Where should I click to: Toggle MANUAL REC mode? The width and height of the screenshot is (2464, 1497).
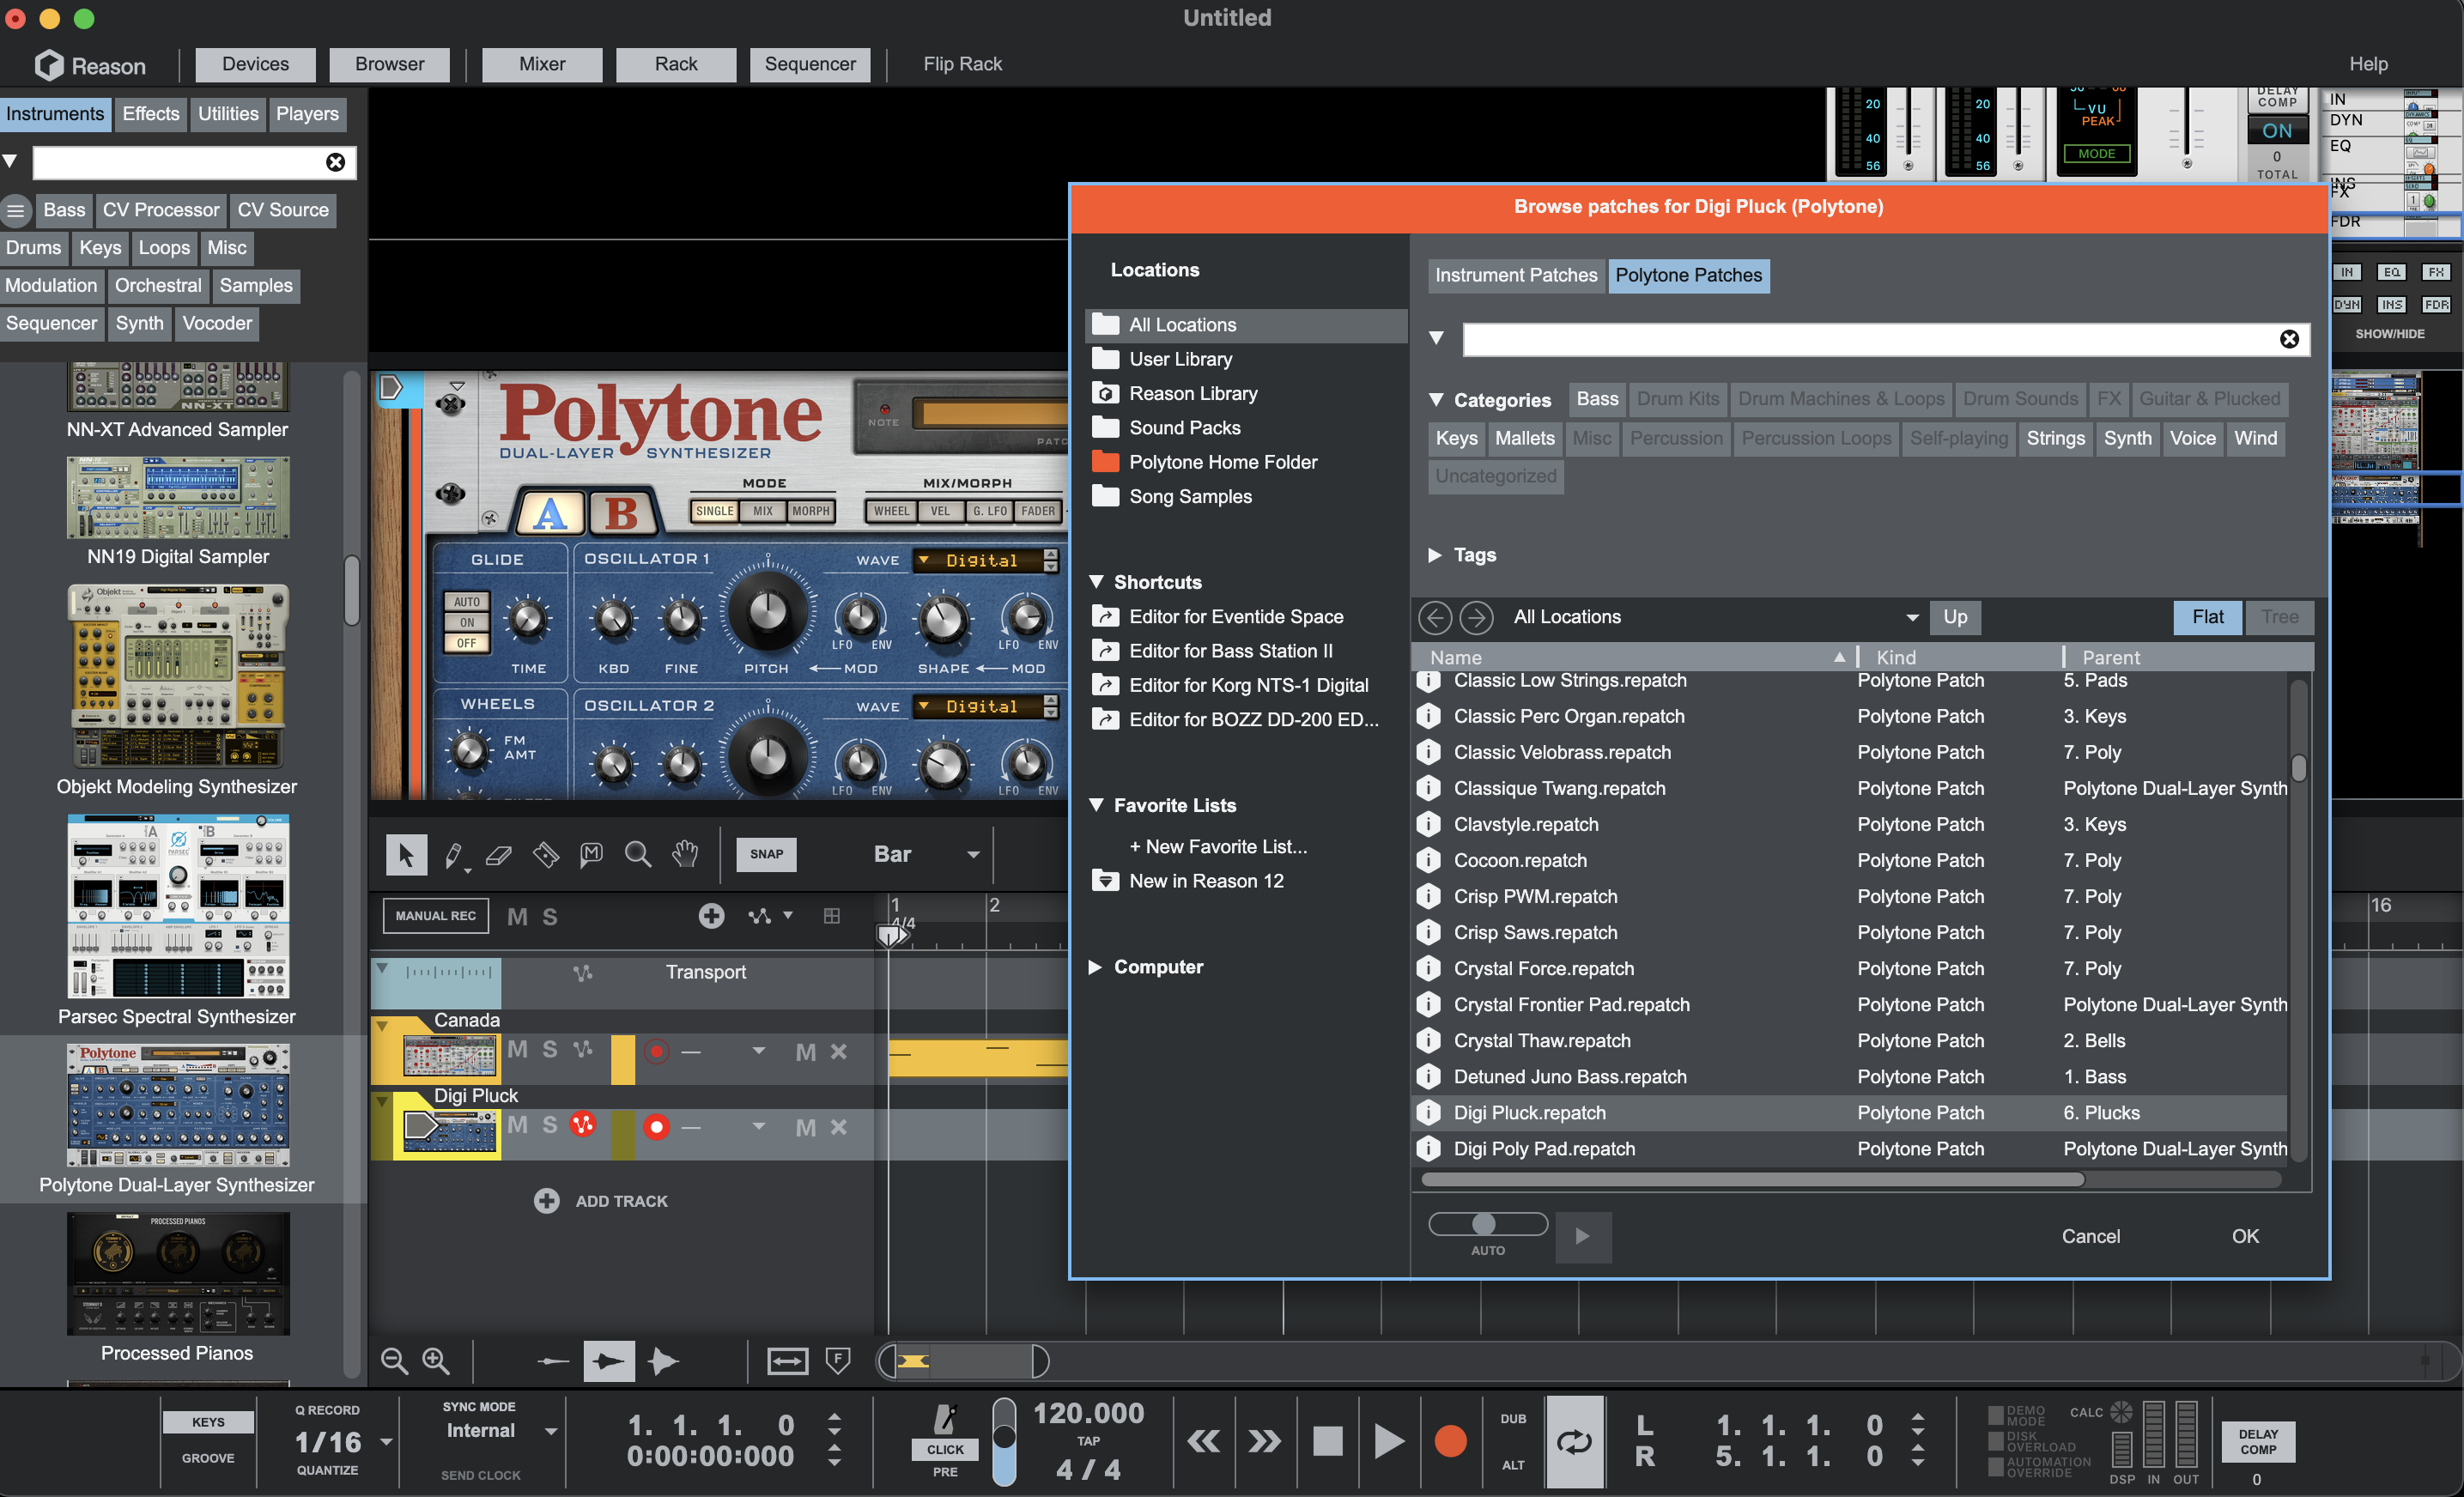tap(435, 915)
